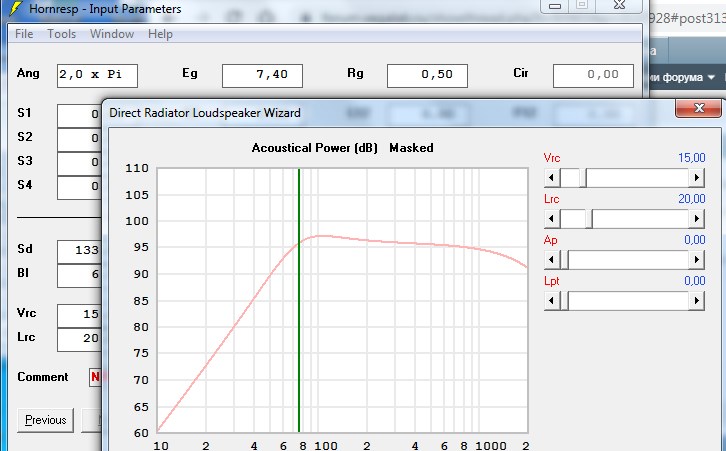
Task: Click the Lrc value 20,00 in wizard
Action: tap(692, 199)
